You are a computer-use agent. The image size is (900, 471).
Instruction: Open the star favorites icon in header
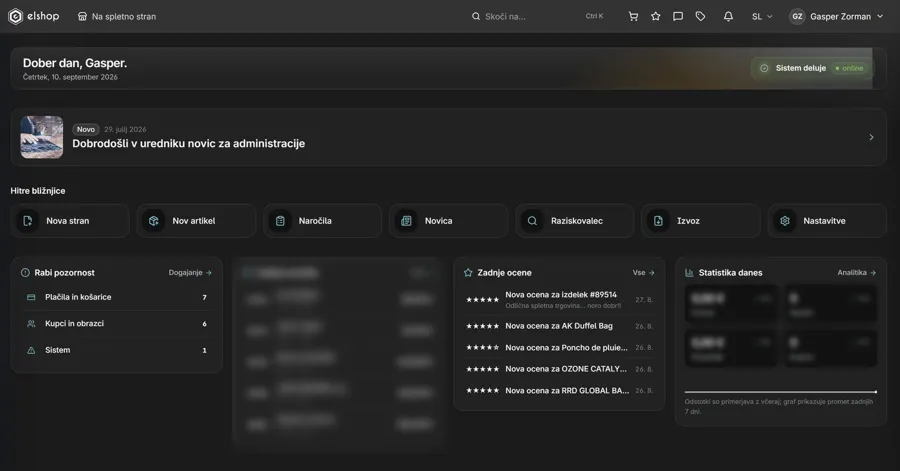(655, 17)
